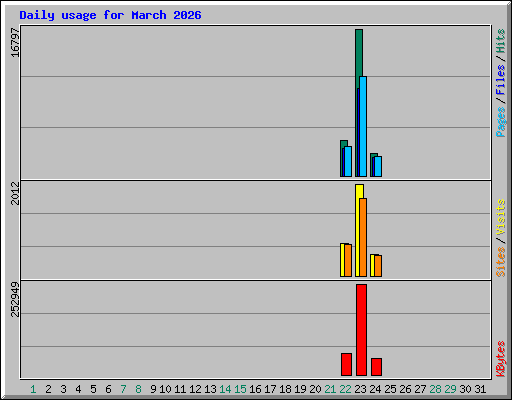Select the orange Sites bar for day 23
The image size is (512, 400).
[363, 237]
